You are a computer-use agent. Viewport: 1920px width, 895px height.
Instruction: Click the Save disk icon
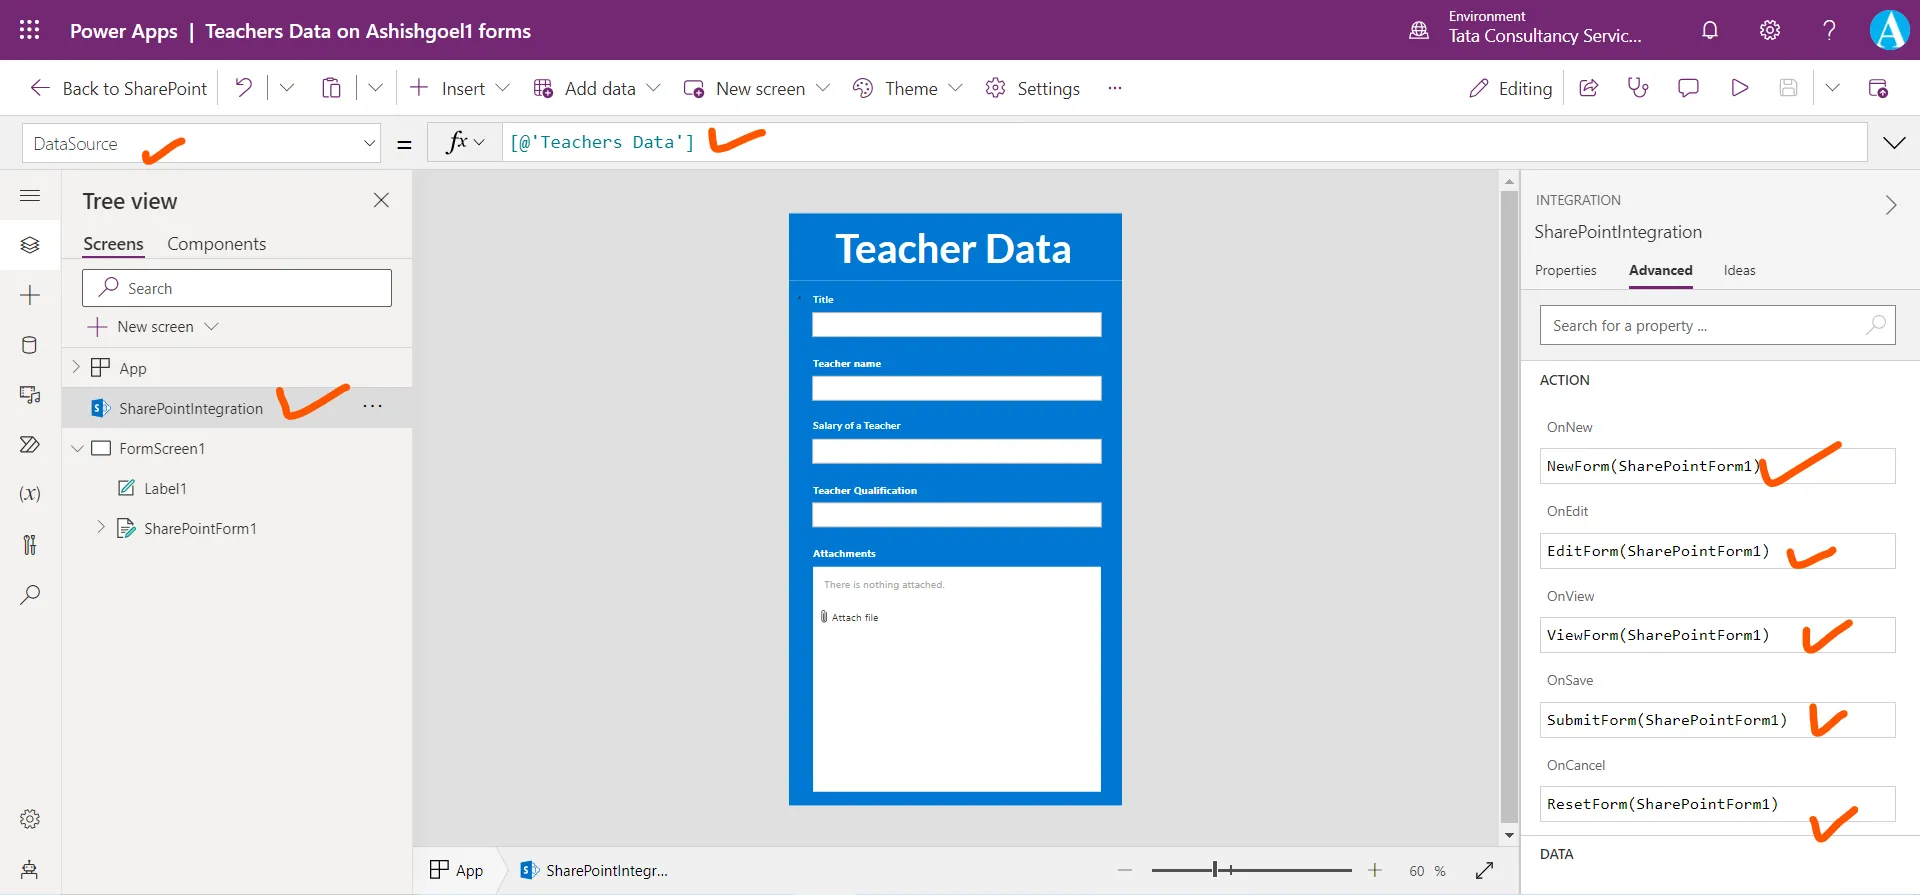[x=1789, y=88]
